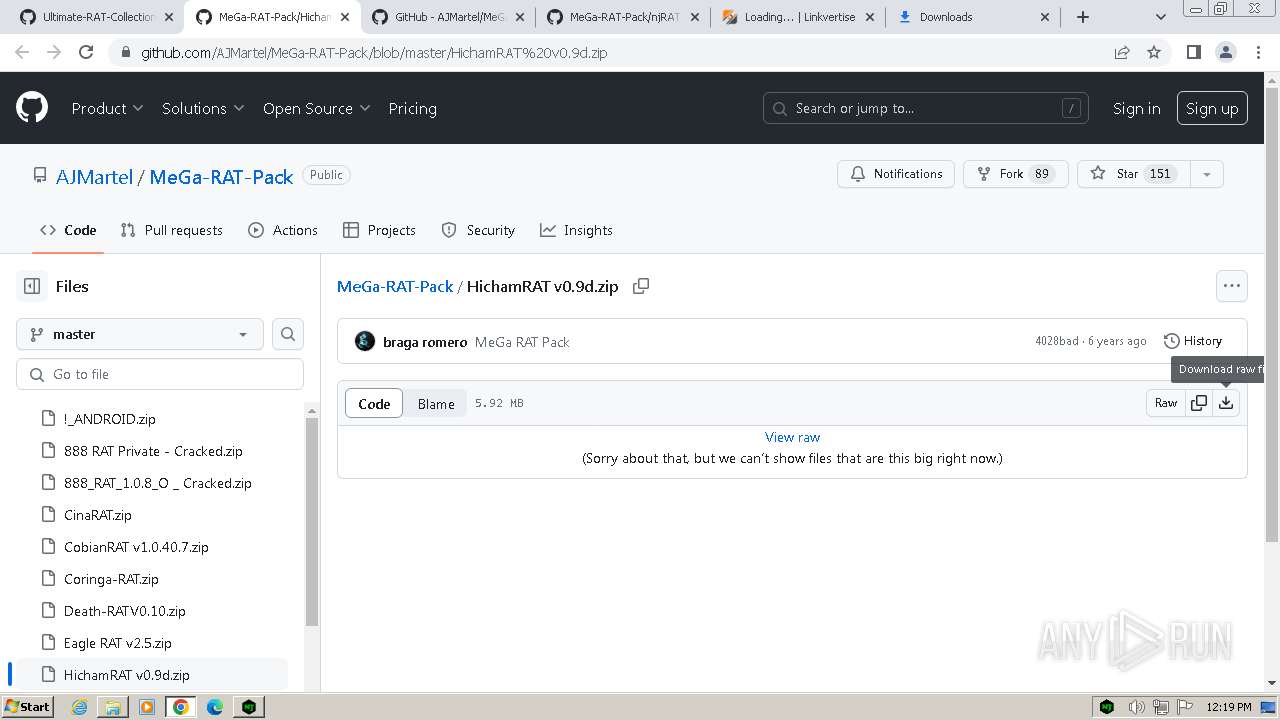Click the browser address bar URL
Viewport: 1280px width, 720px height.
click(374, 53)
